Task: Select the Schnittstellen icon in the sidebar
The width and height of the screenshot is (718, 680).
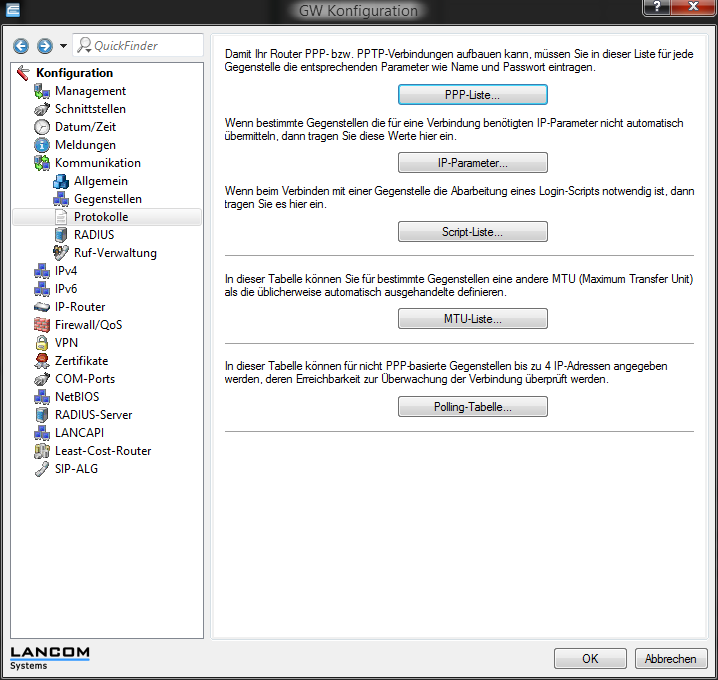Action: 41,109
